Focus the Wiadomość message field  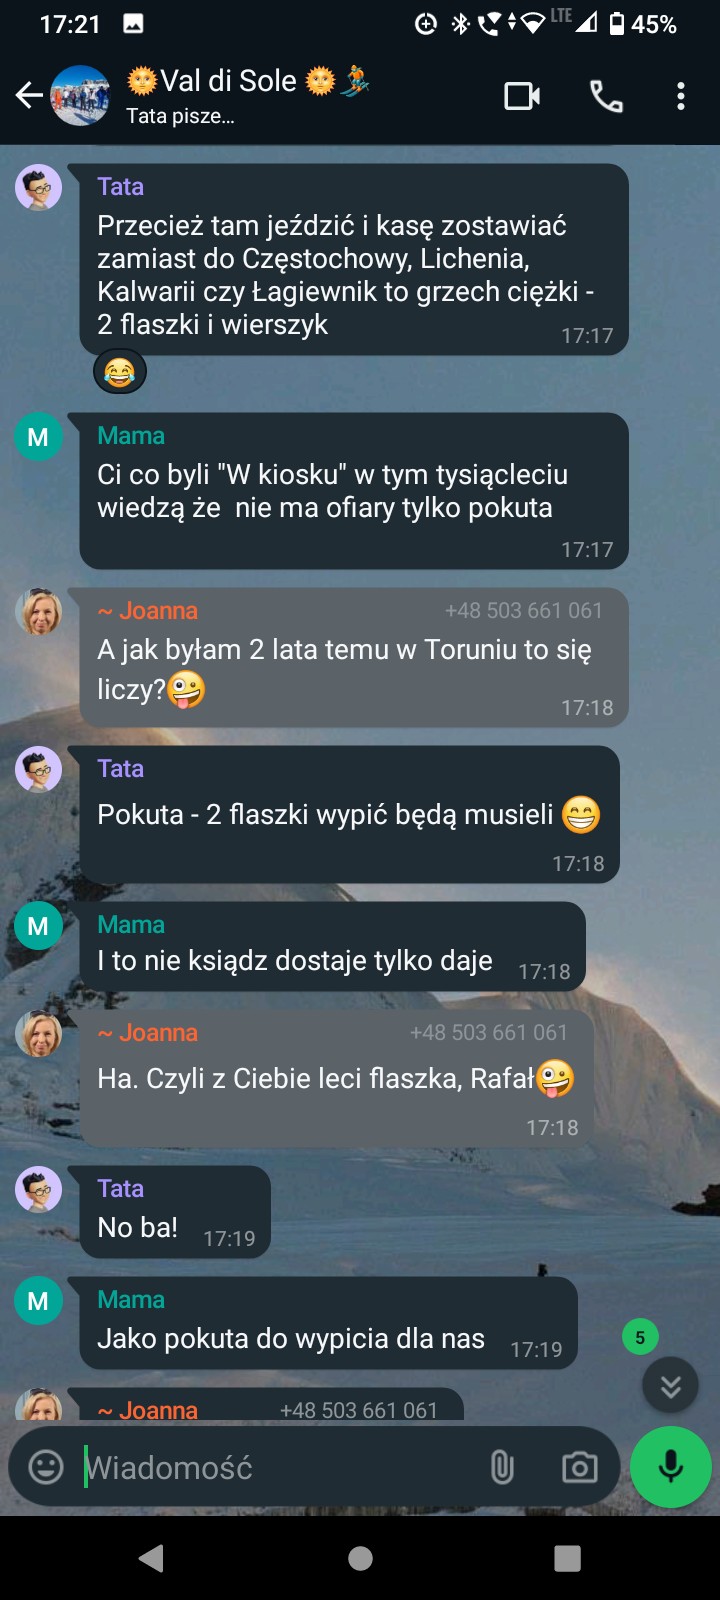coord(282,1467)
